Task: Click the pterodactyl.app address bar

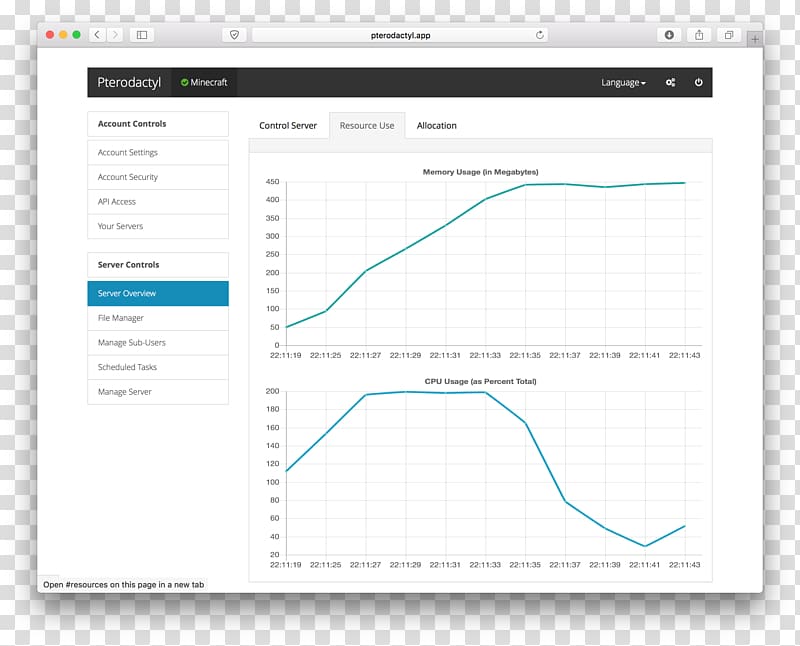Action: coord(400,35)
